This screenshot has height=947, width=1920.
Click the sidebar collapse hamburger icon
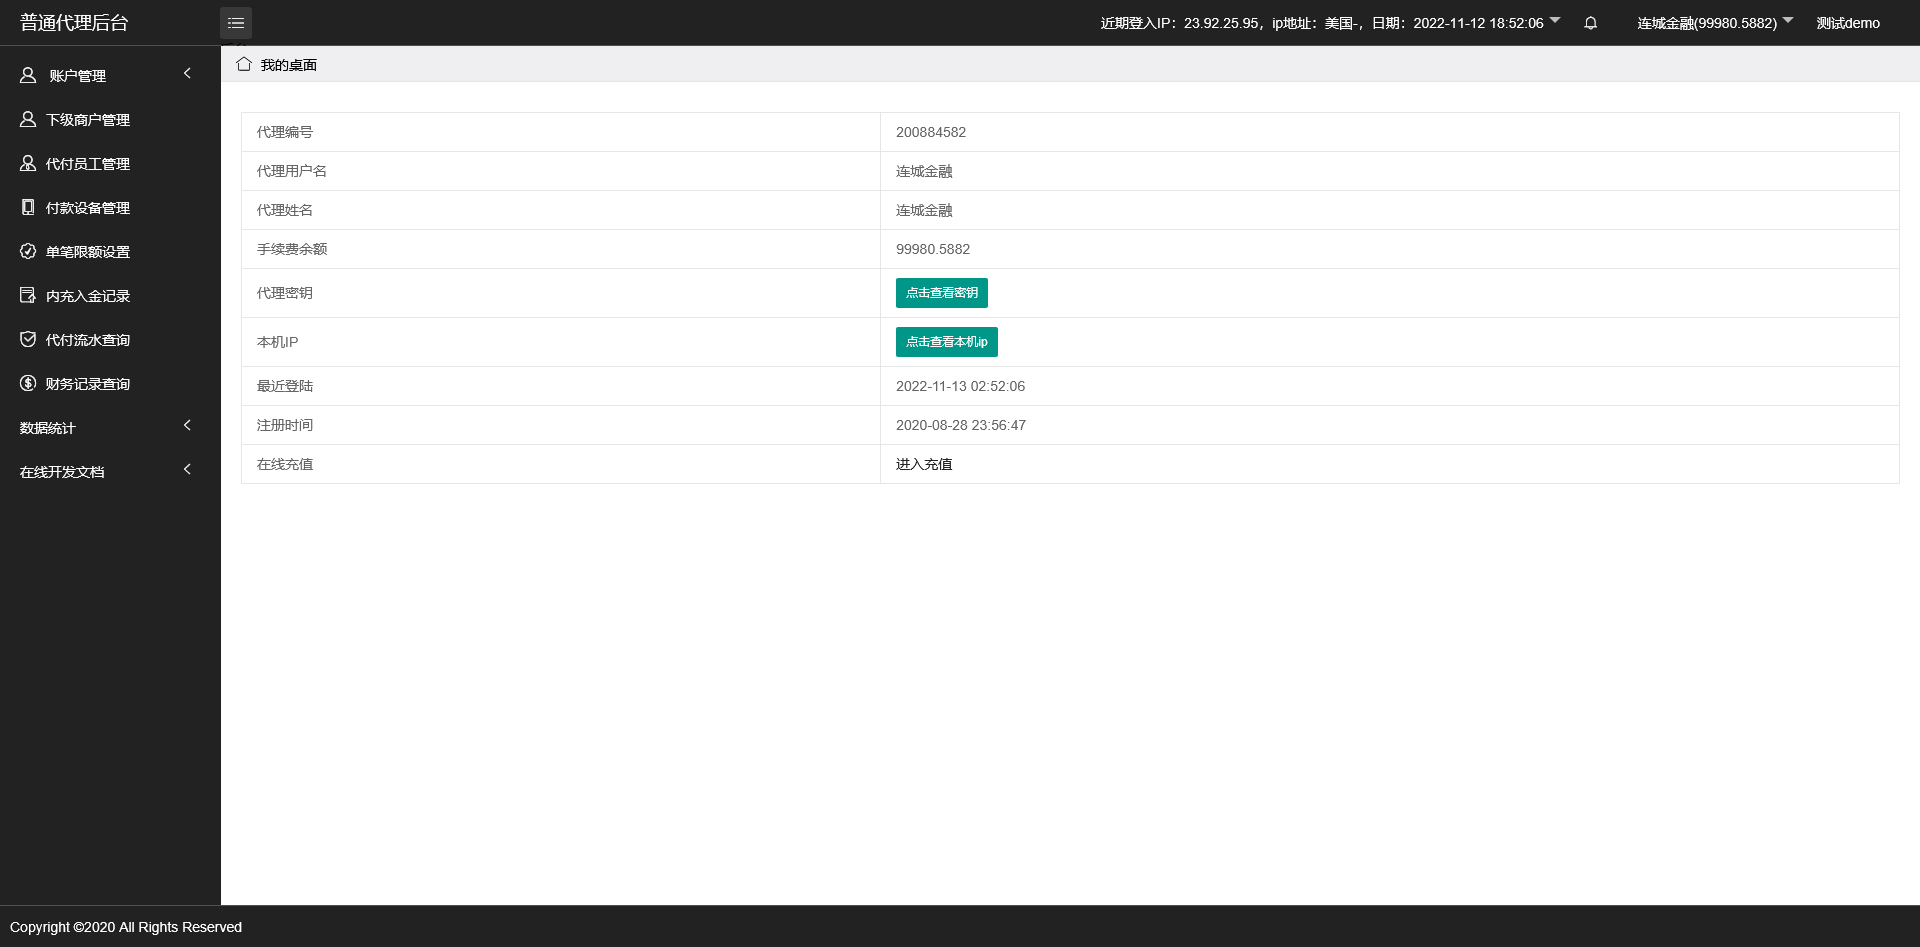[x=236, y=23]
